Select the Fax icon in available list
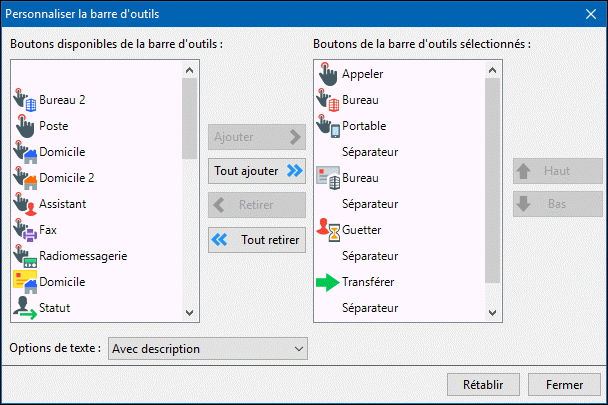Image resolution: width=608 pixels, height=405 pixels. click(25, 230)
